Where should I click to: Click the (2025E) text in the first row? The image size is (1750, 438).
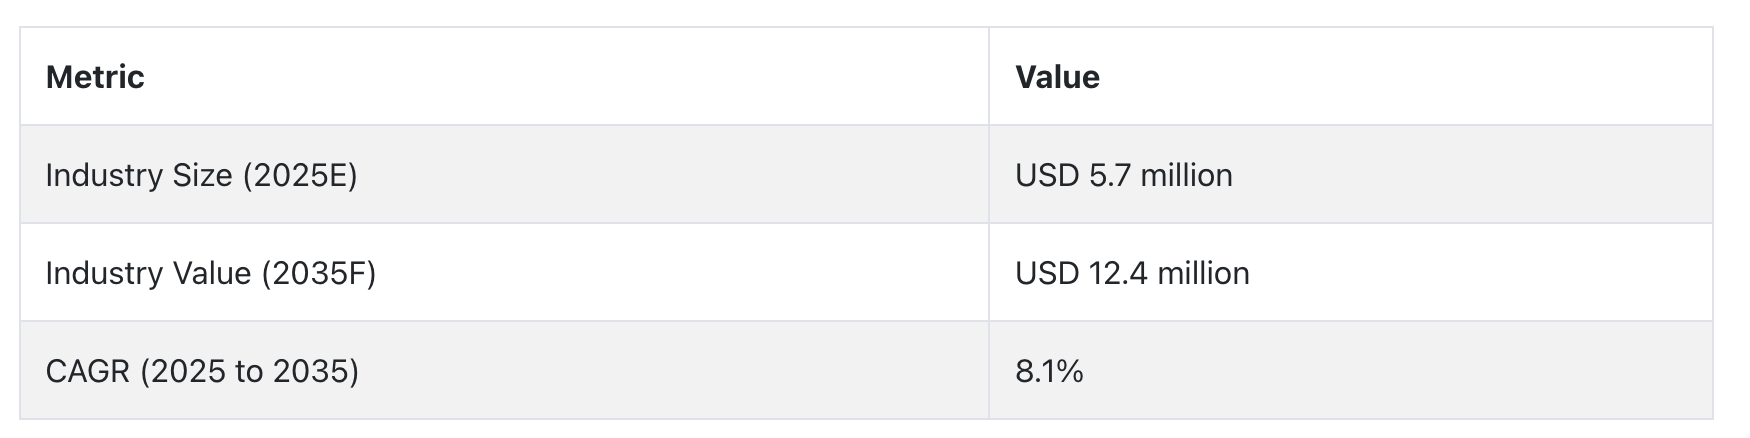[299, 176]
